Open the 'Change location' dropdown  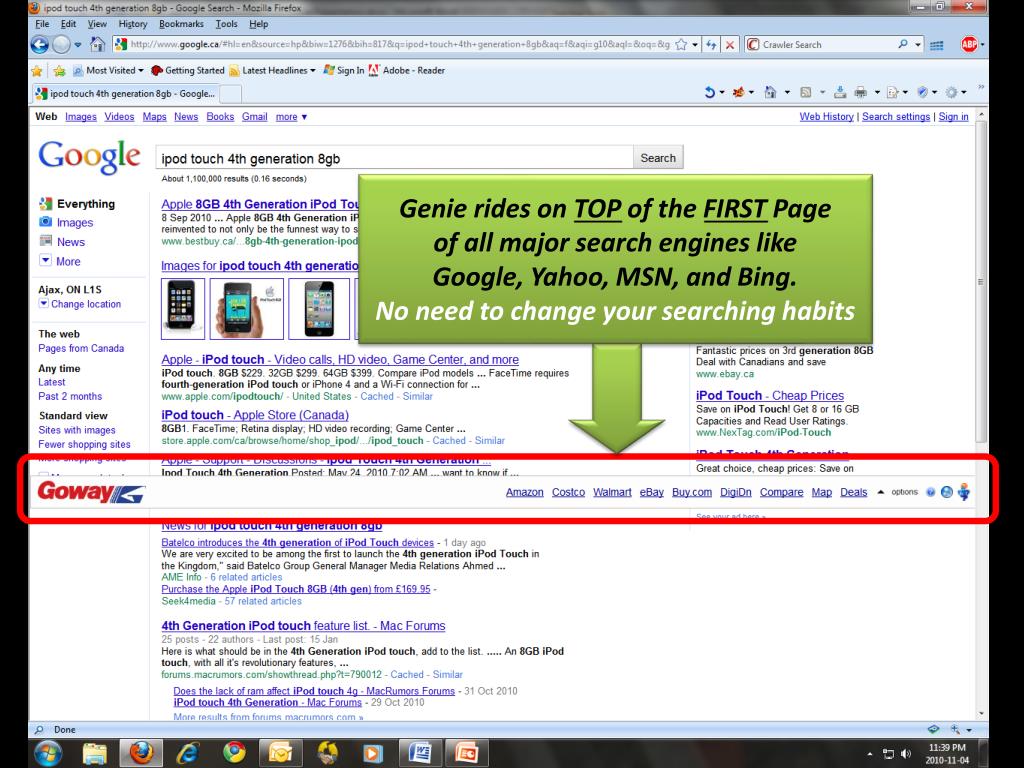80,304
